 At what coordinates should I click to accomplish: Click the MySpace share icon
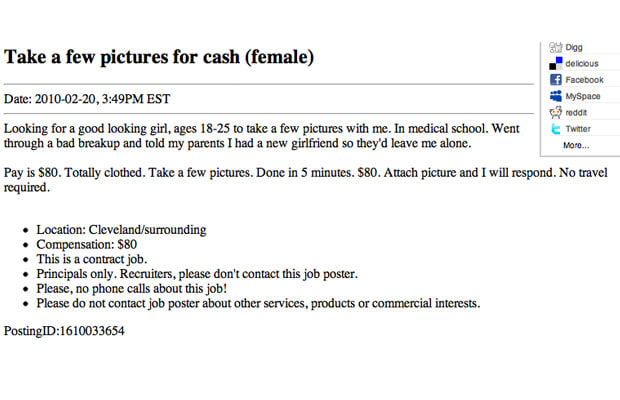pos(556,96)
